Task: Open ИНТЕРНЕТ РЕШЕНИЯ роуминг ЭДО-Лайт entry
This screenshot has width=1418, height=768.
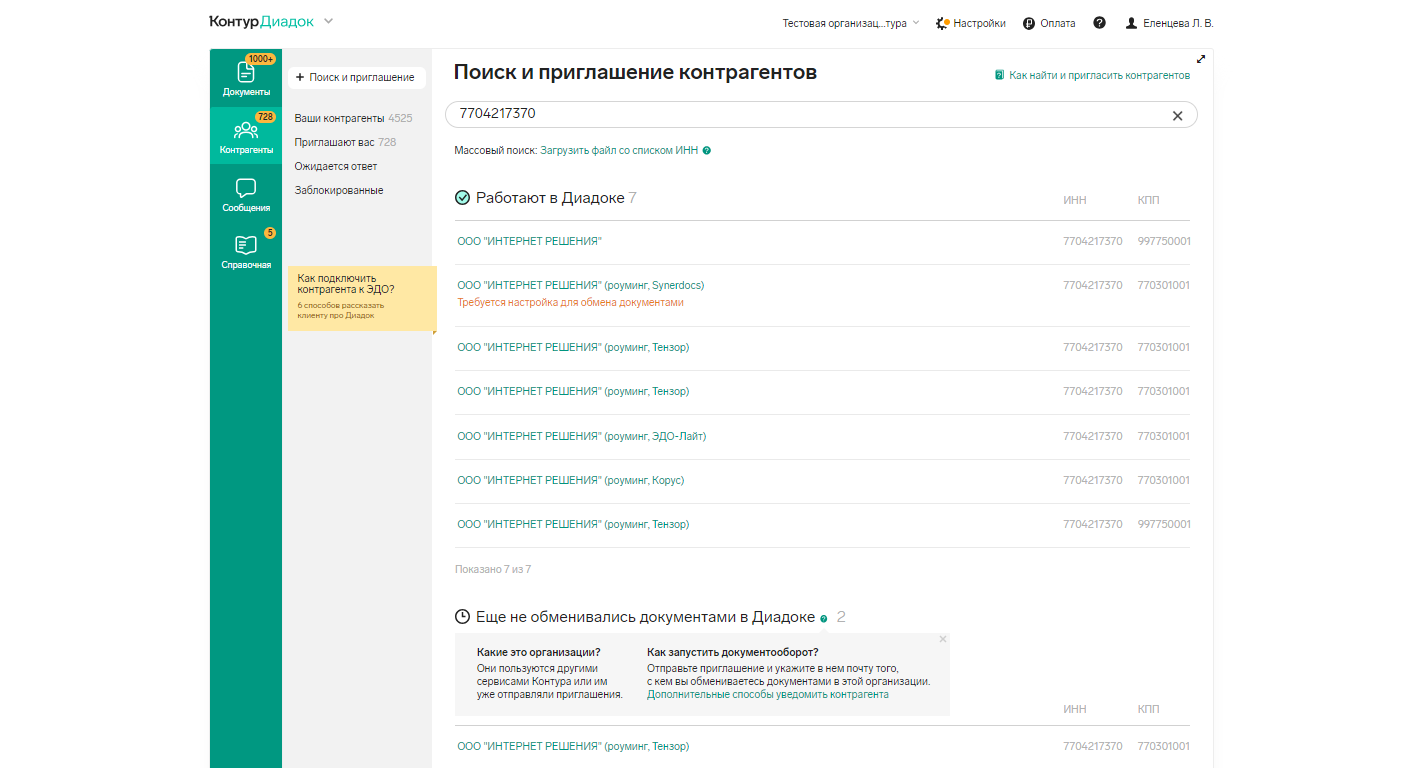Action: coord(581,436)
